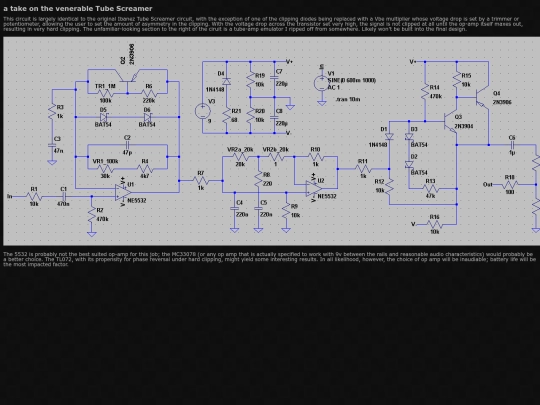Viewport: 540px width, 405px height.
Task: Click the U1 op-amp triangle symbol
Action: pos(123,193)
